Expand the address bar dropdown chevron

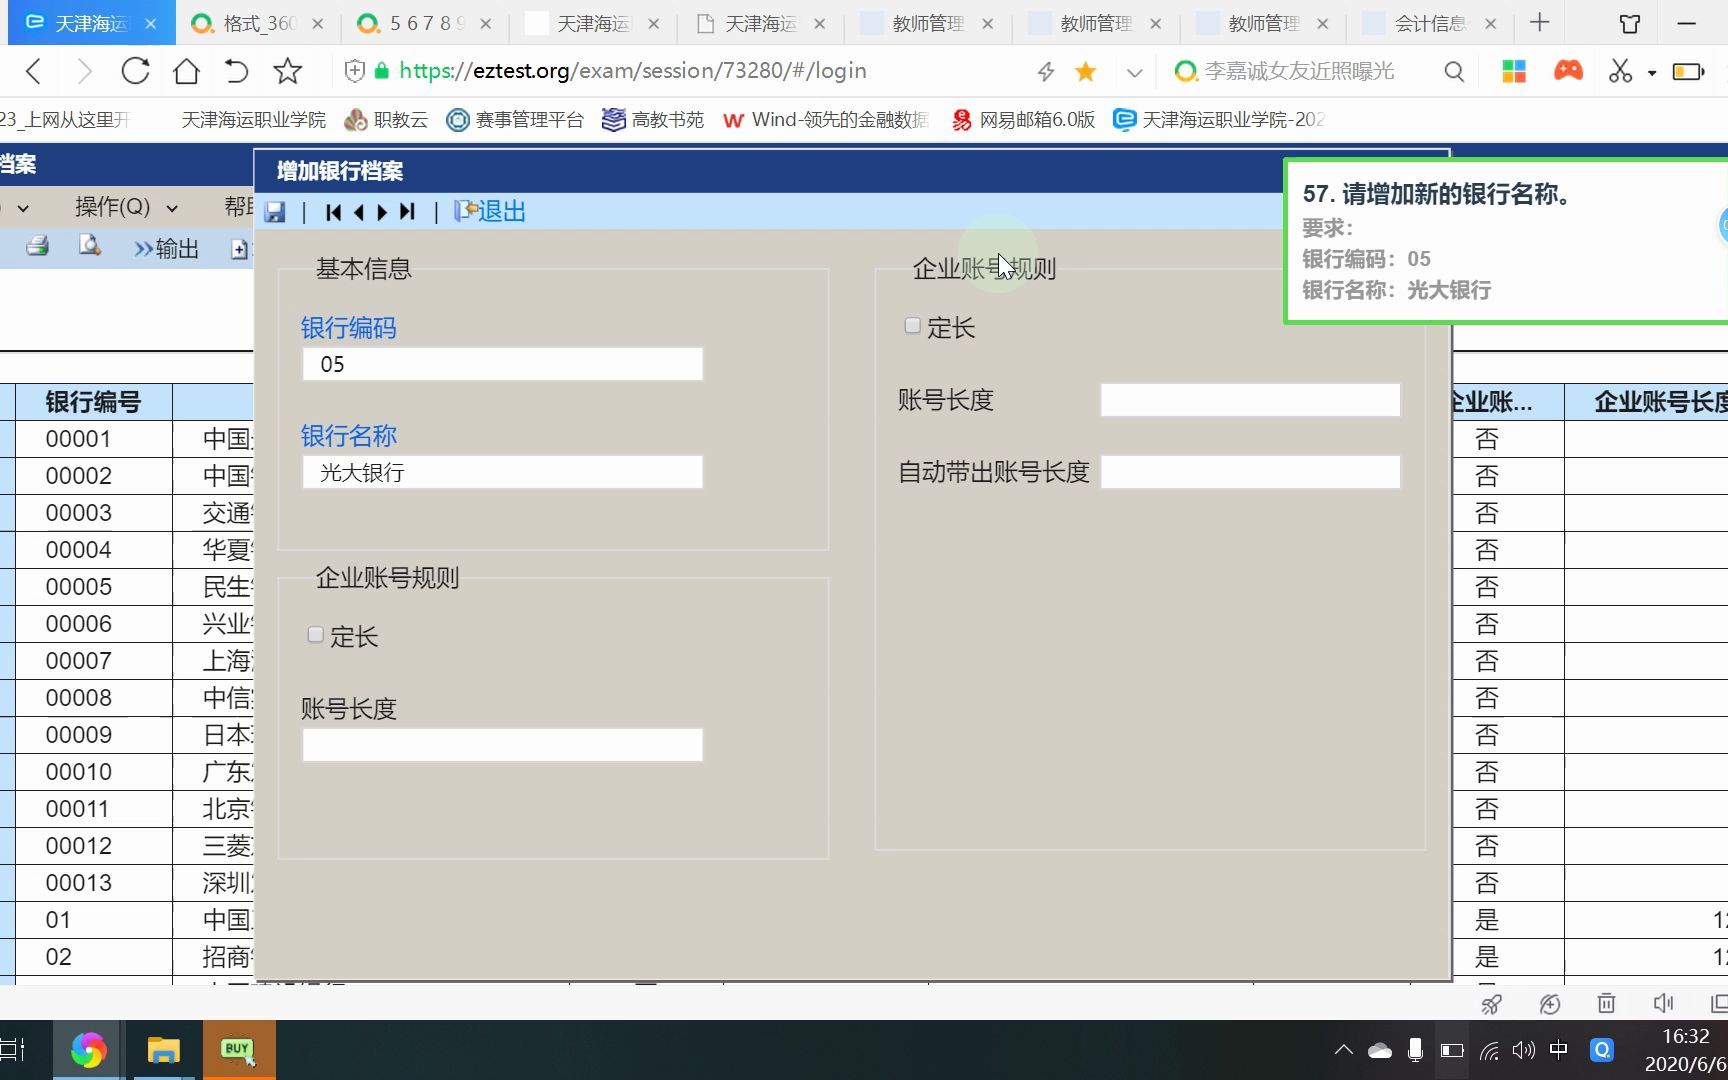(x=1134, y=72)
